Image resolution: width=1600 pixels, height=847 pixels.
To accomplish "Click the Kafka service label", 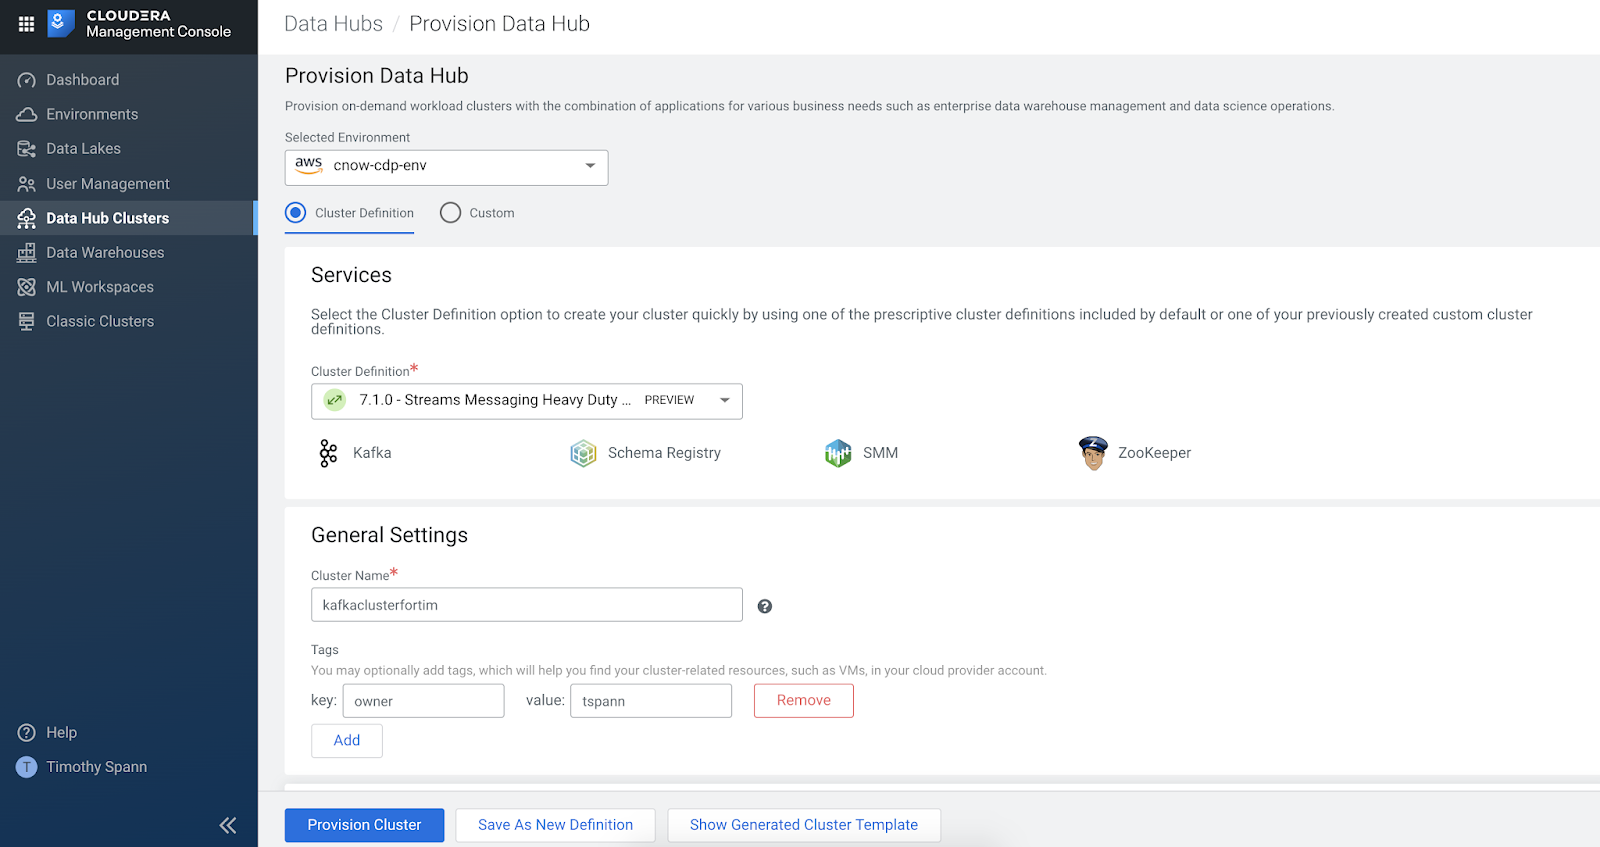I will point(372,453).
